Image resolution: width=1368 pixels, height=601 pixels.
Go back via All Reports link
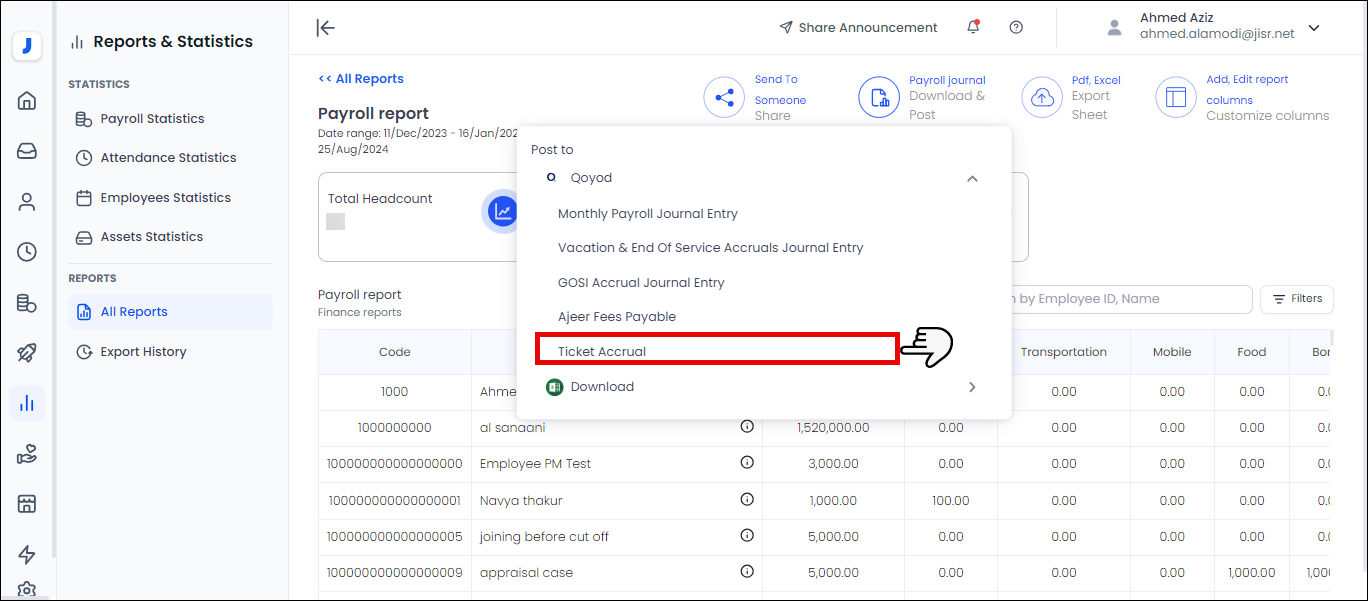[361, 79]
